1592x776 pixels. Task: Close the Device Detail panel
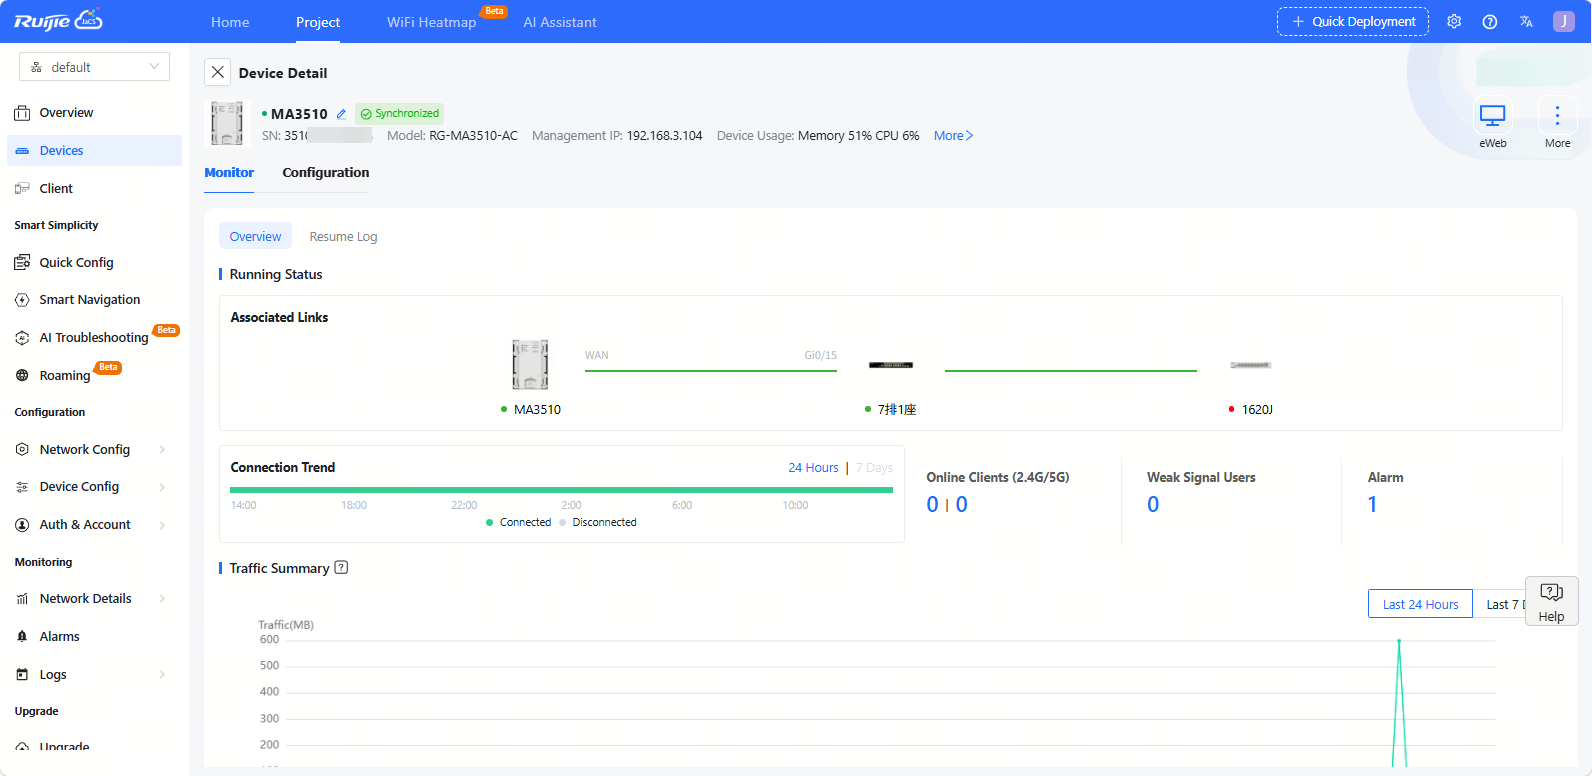click(218, 73)
